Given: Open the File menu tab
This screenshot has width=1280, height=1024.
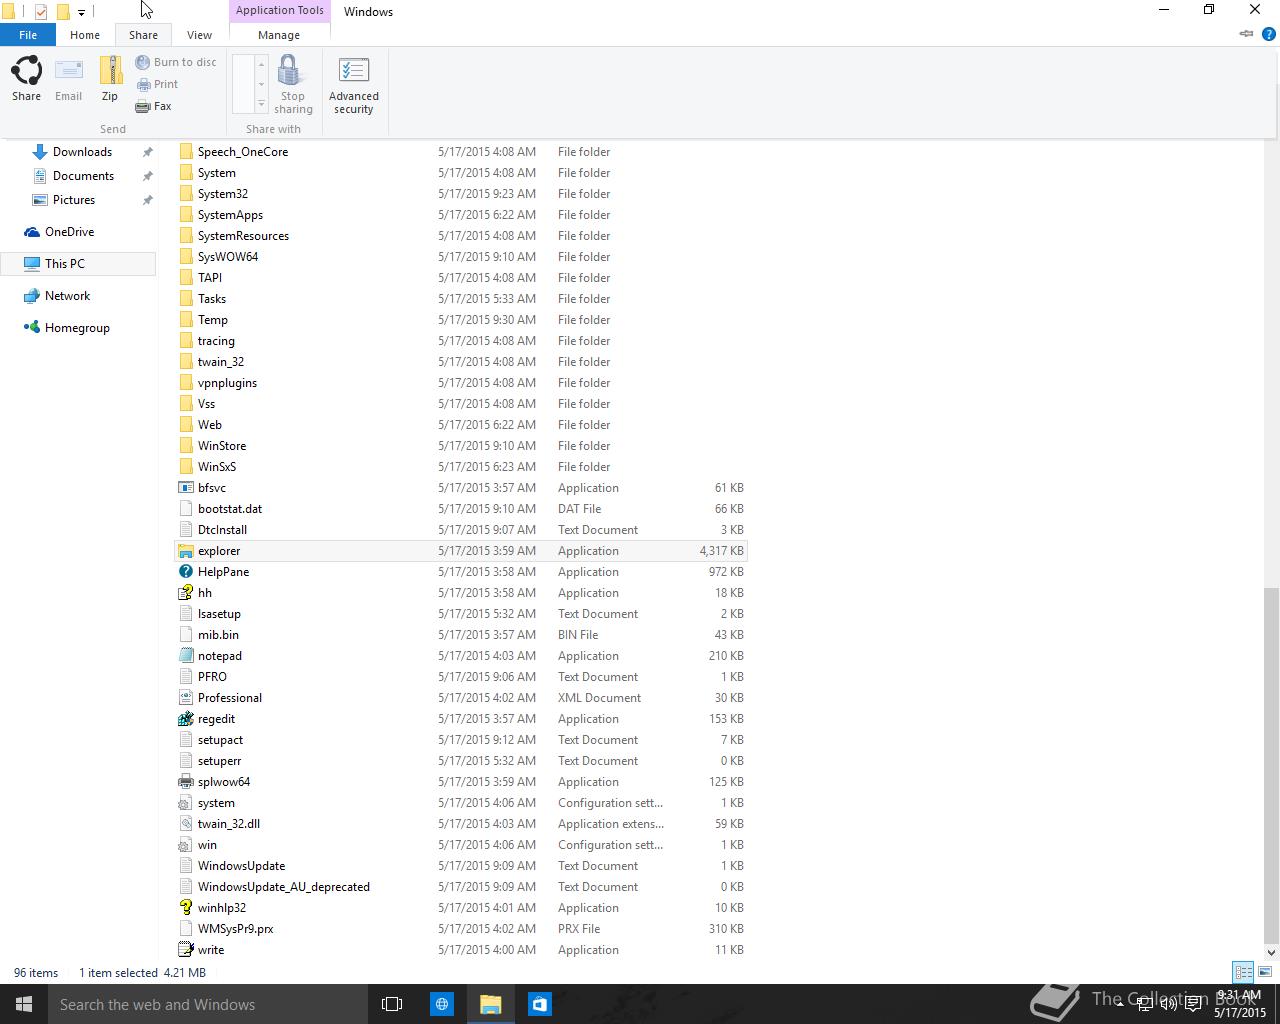Looking at the screenshot, I should click(28, 35).
